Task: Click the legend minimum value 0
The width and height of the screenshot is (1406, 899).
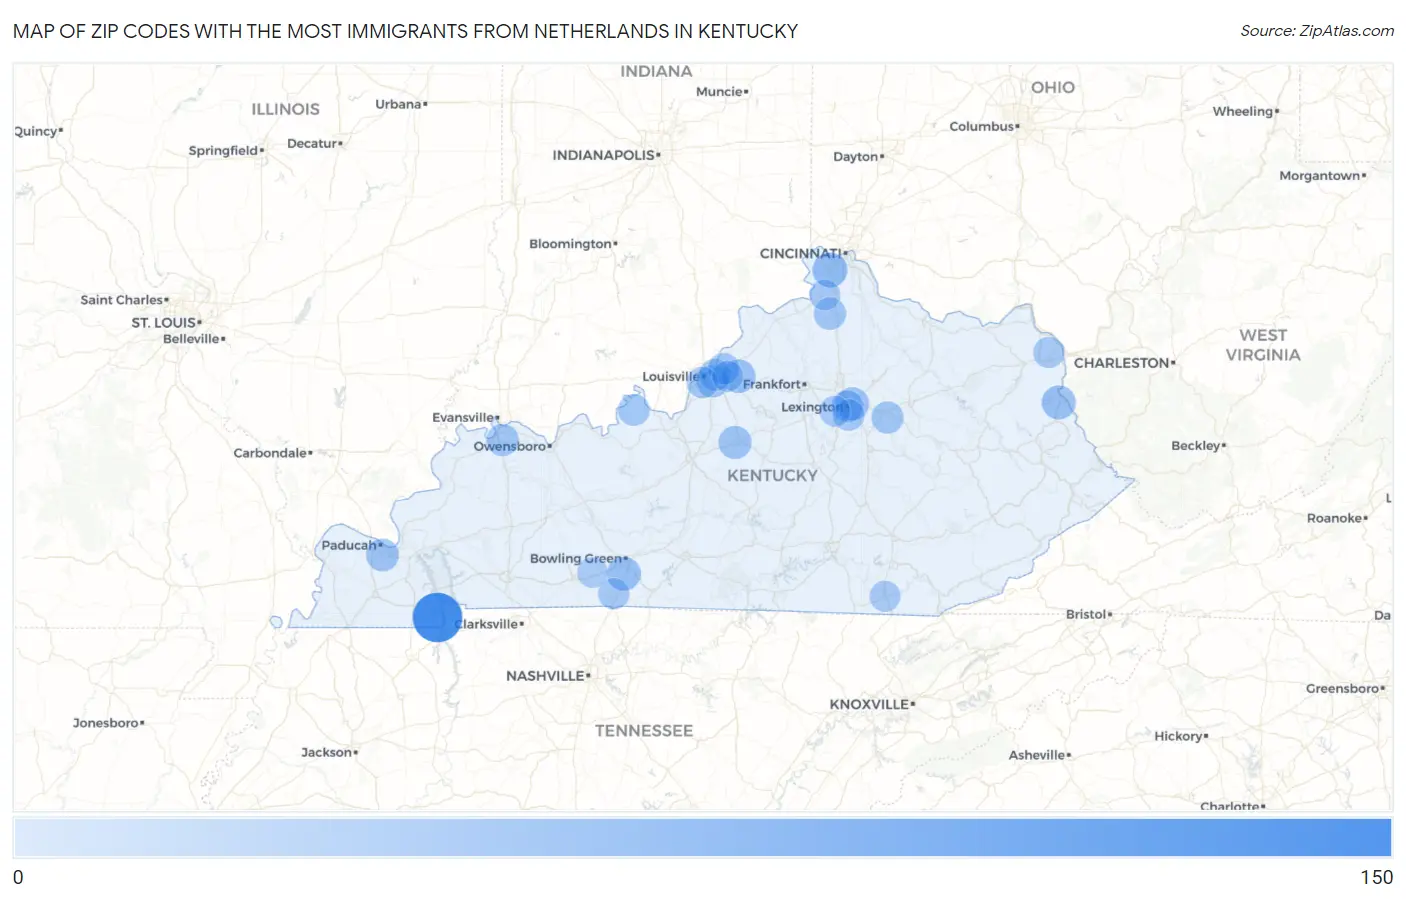Action: (18, 877)
